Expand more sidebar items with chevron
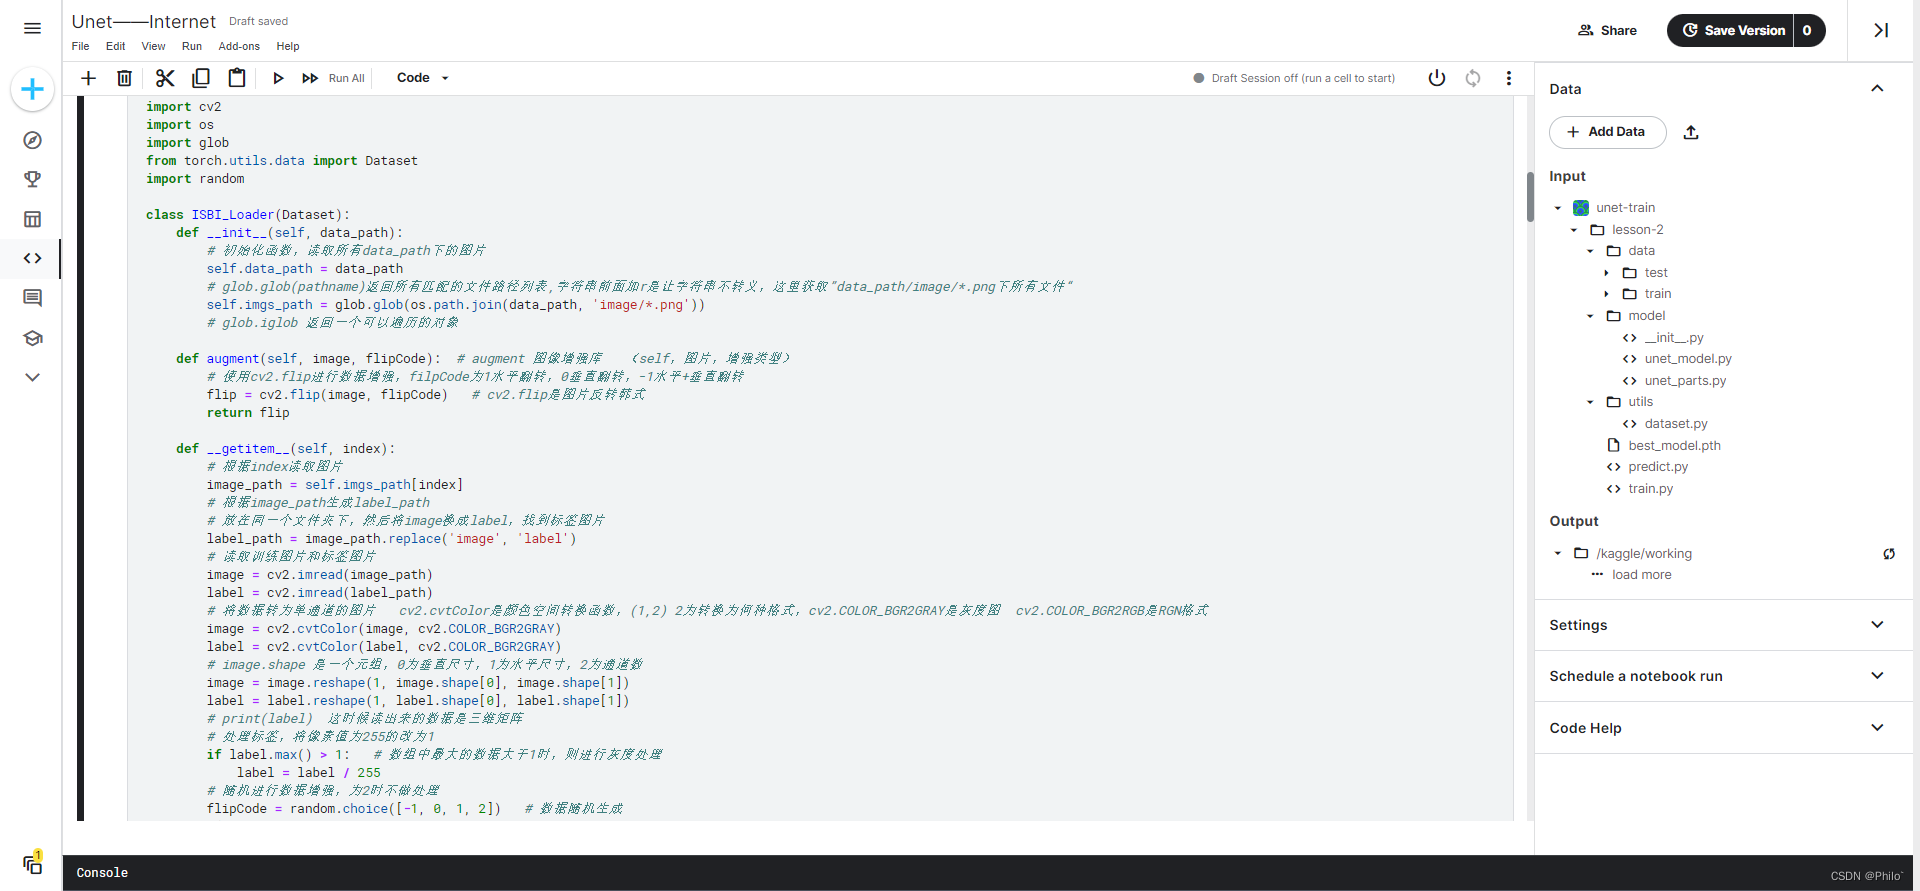This screenshot has height=891, width=1920. (x=32, y=377)
